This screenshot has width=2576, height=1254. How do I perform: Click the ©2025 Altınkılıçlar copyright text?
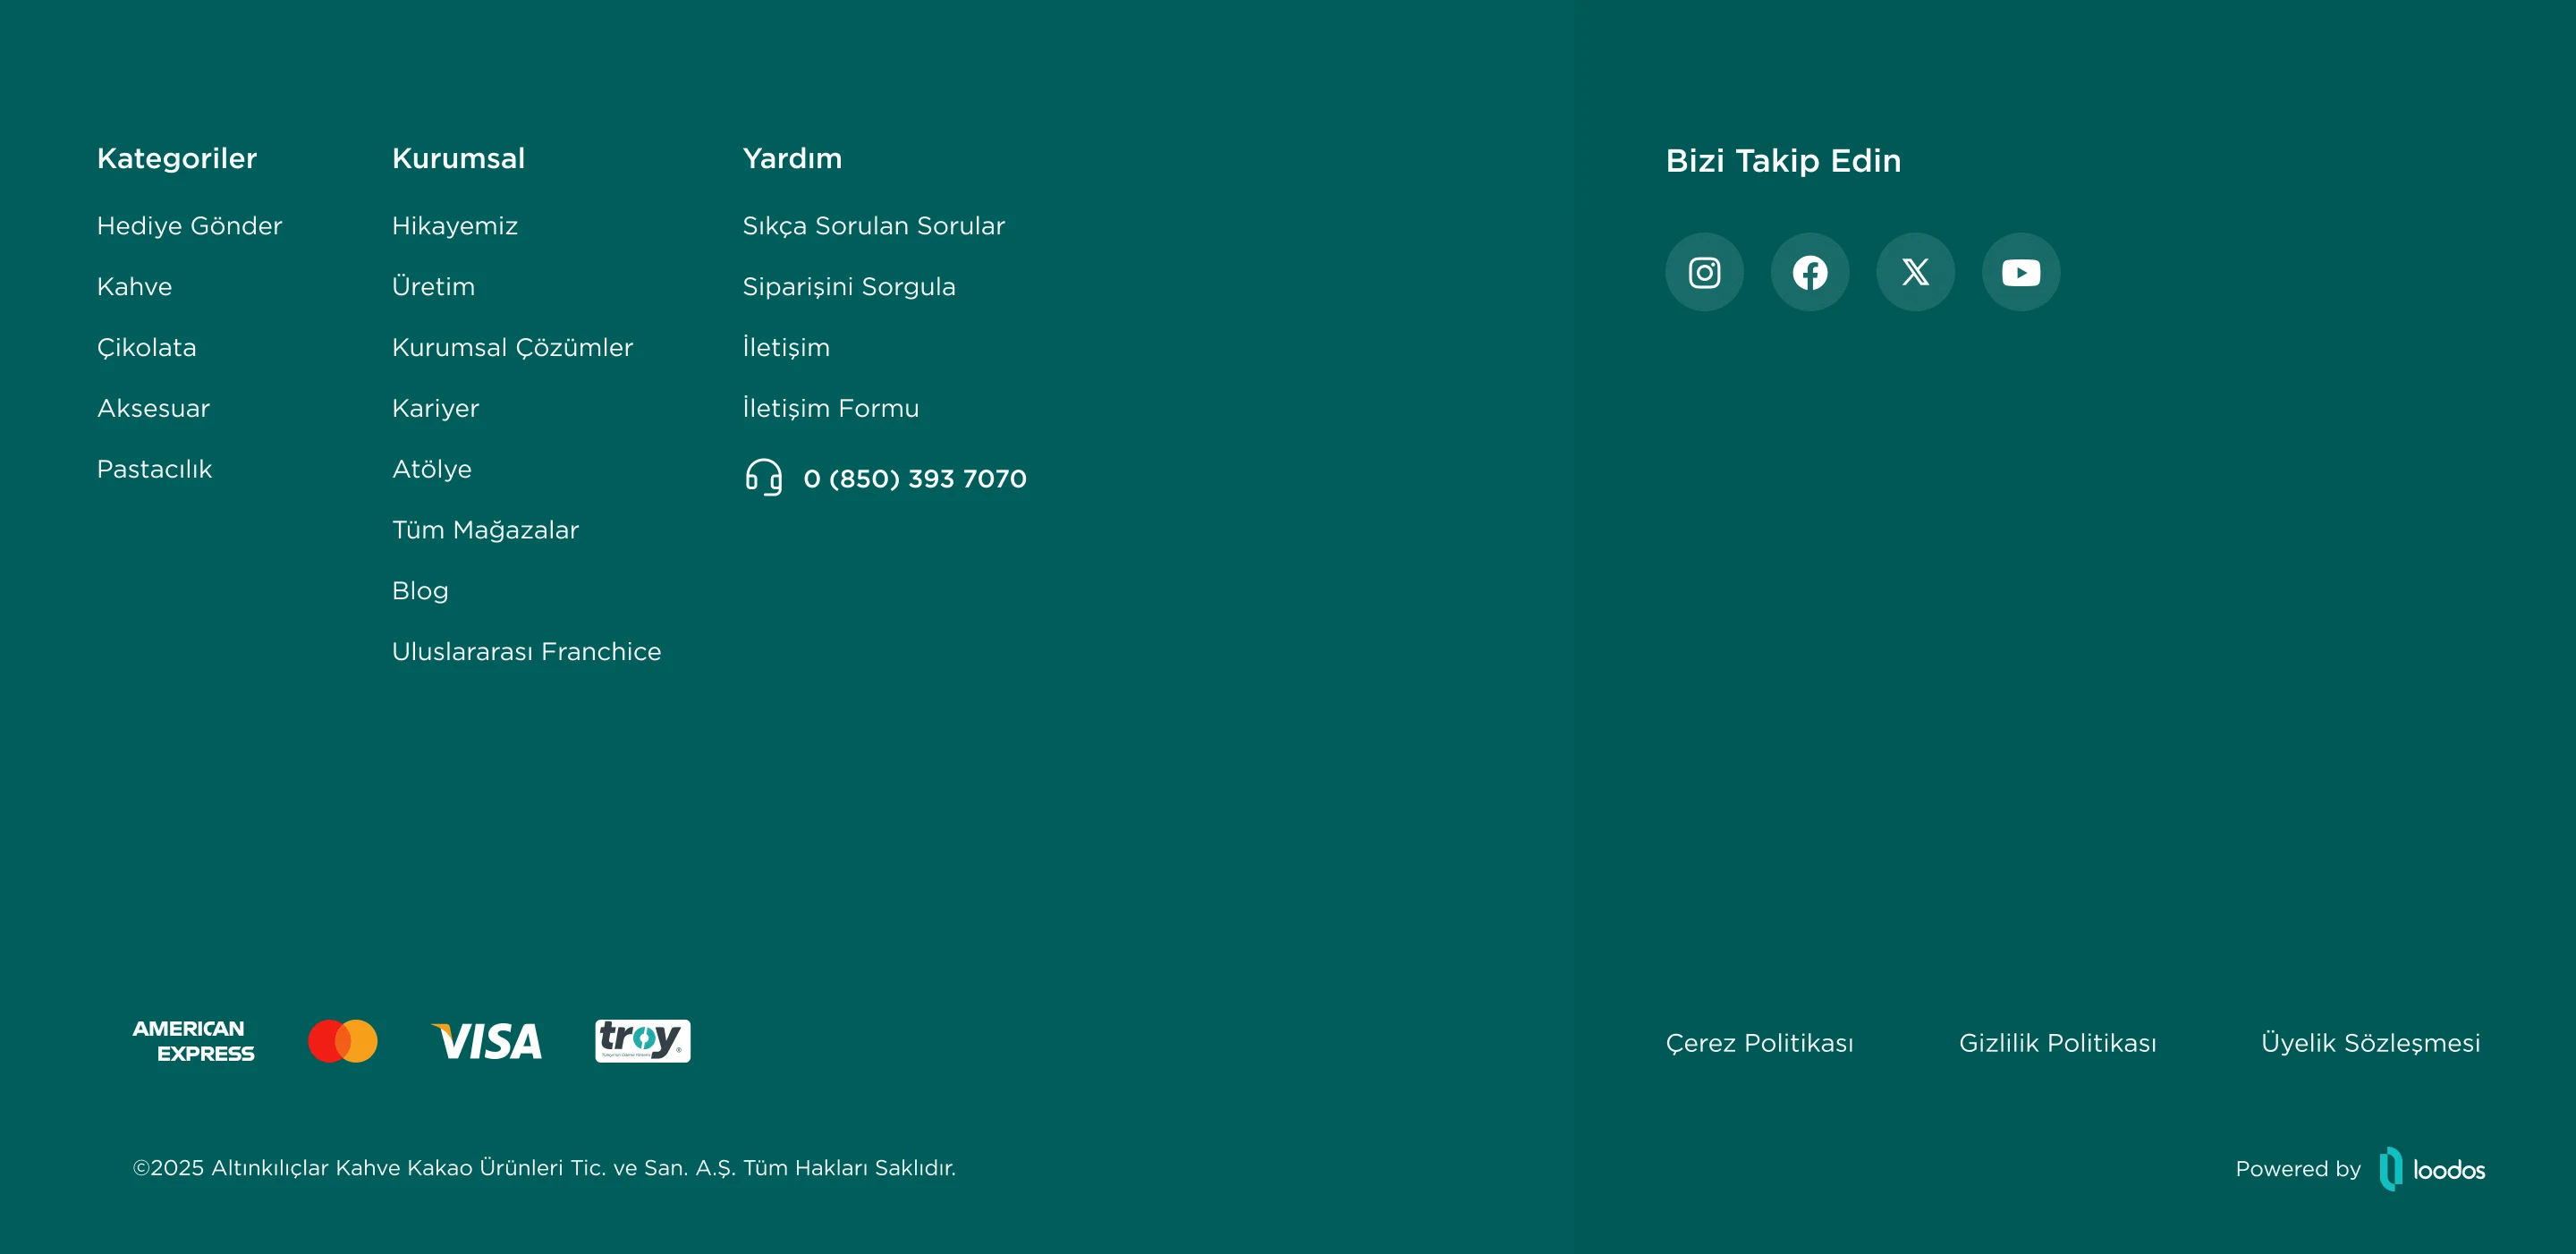pyautogui.click(x=545, y=1168)
